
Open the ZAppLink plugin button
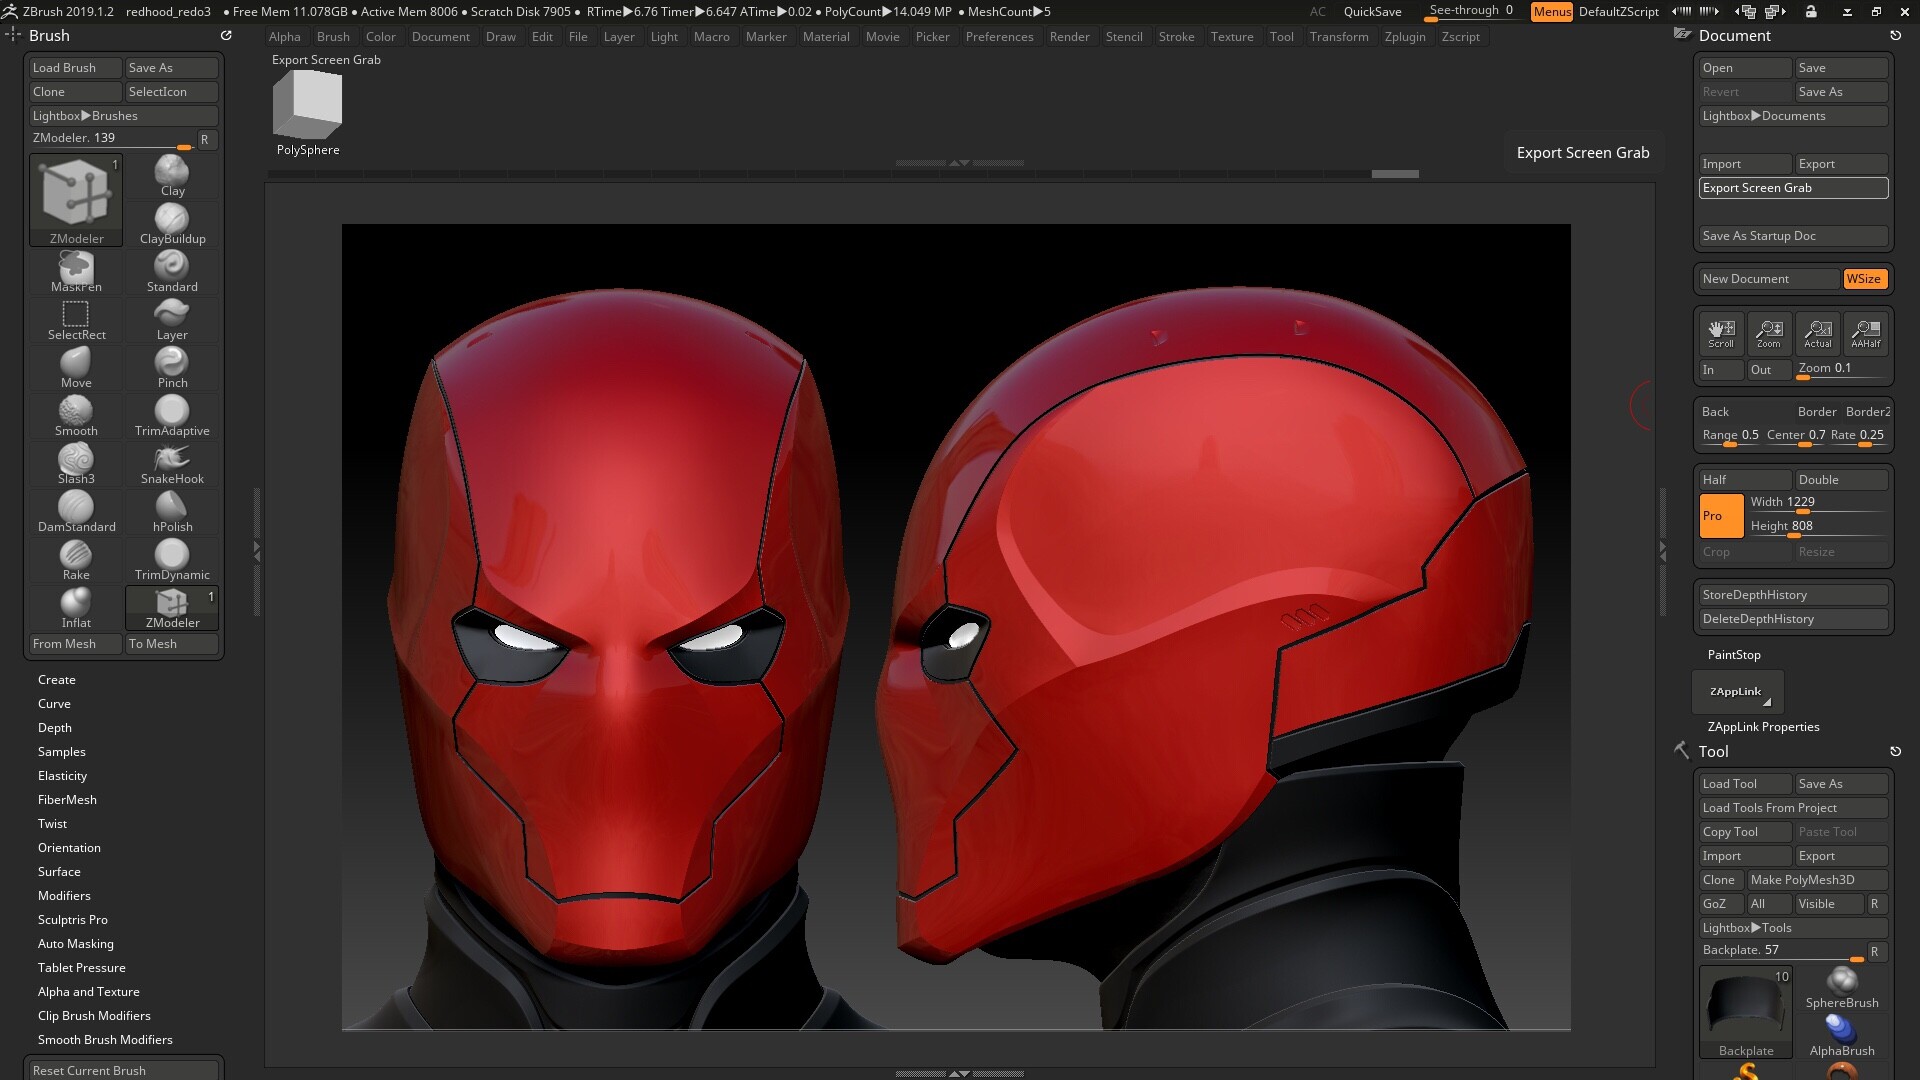(x=1737, y=692)
